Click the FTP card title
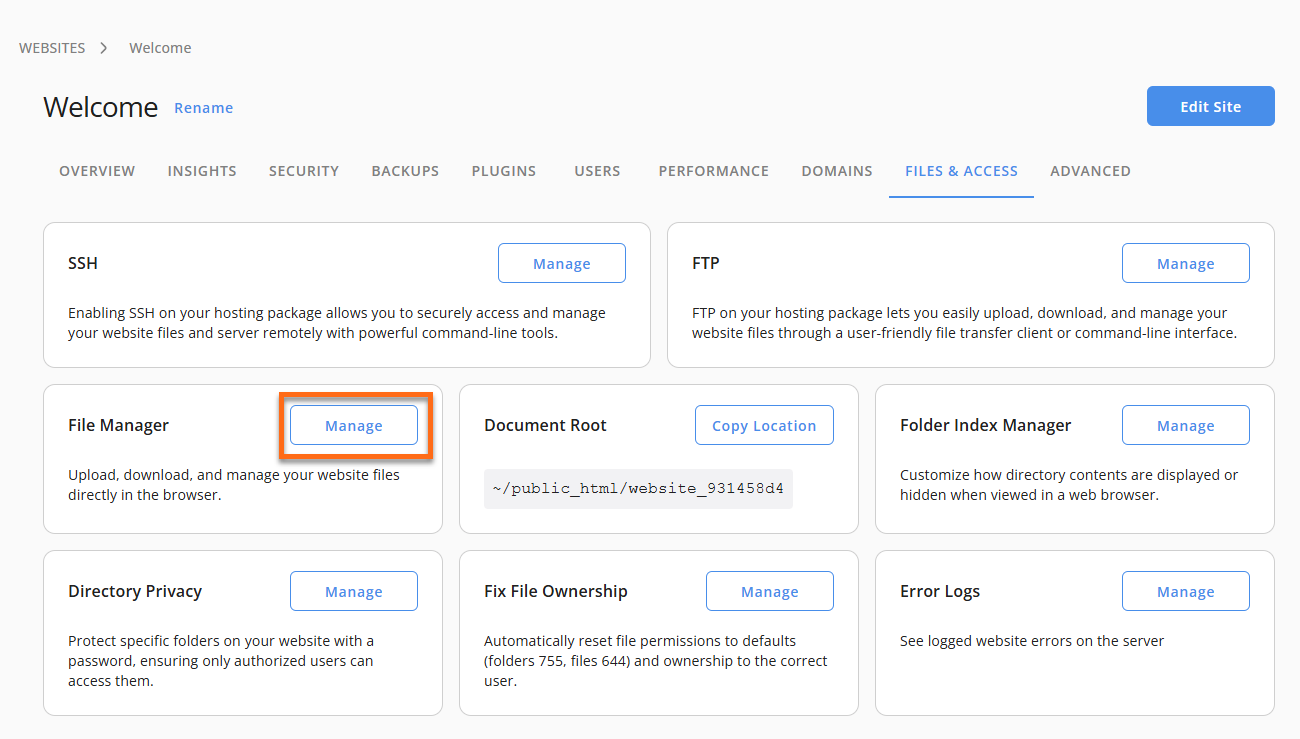The height and width of the screenshot is (739, 1300). [706, 264]
